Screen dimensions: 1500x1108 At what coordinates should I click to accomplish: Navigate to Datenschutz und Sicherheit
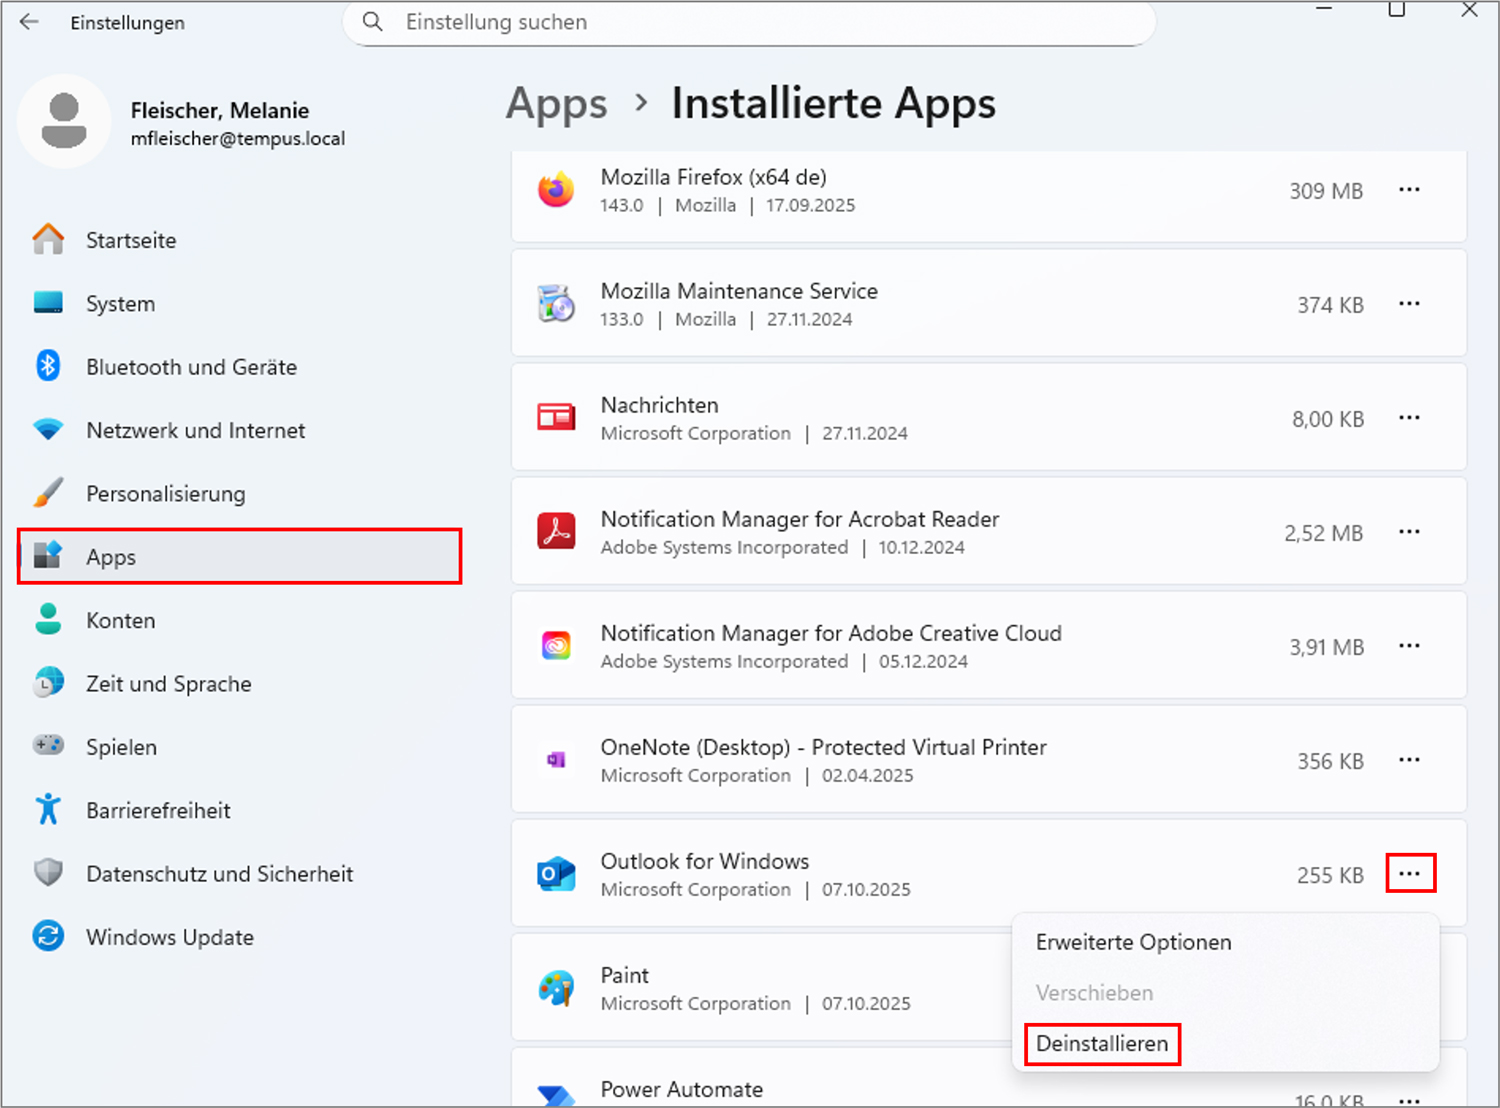(219, 874)
